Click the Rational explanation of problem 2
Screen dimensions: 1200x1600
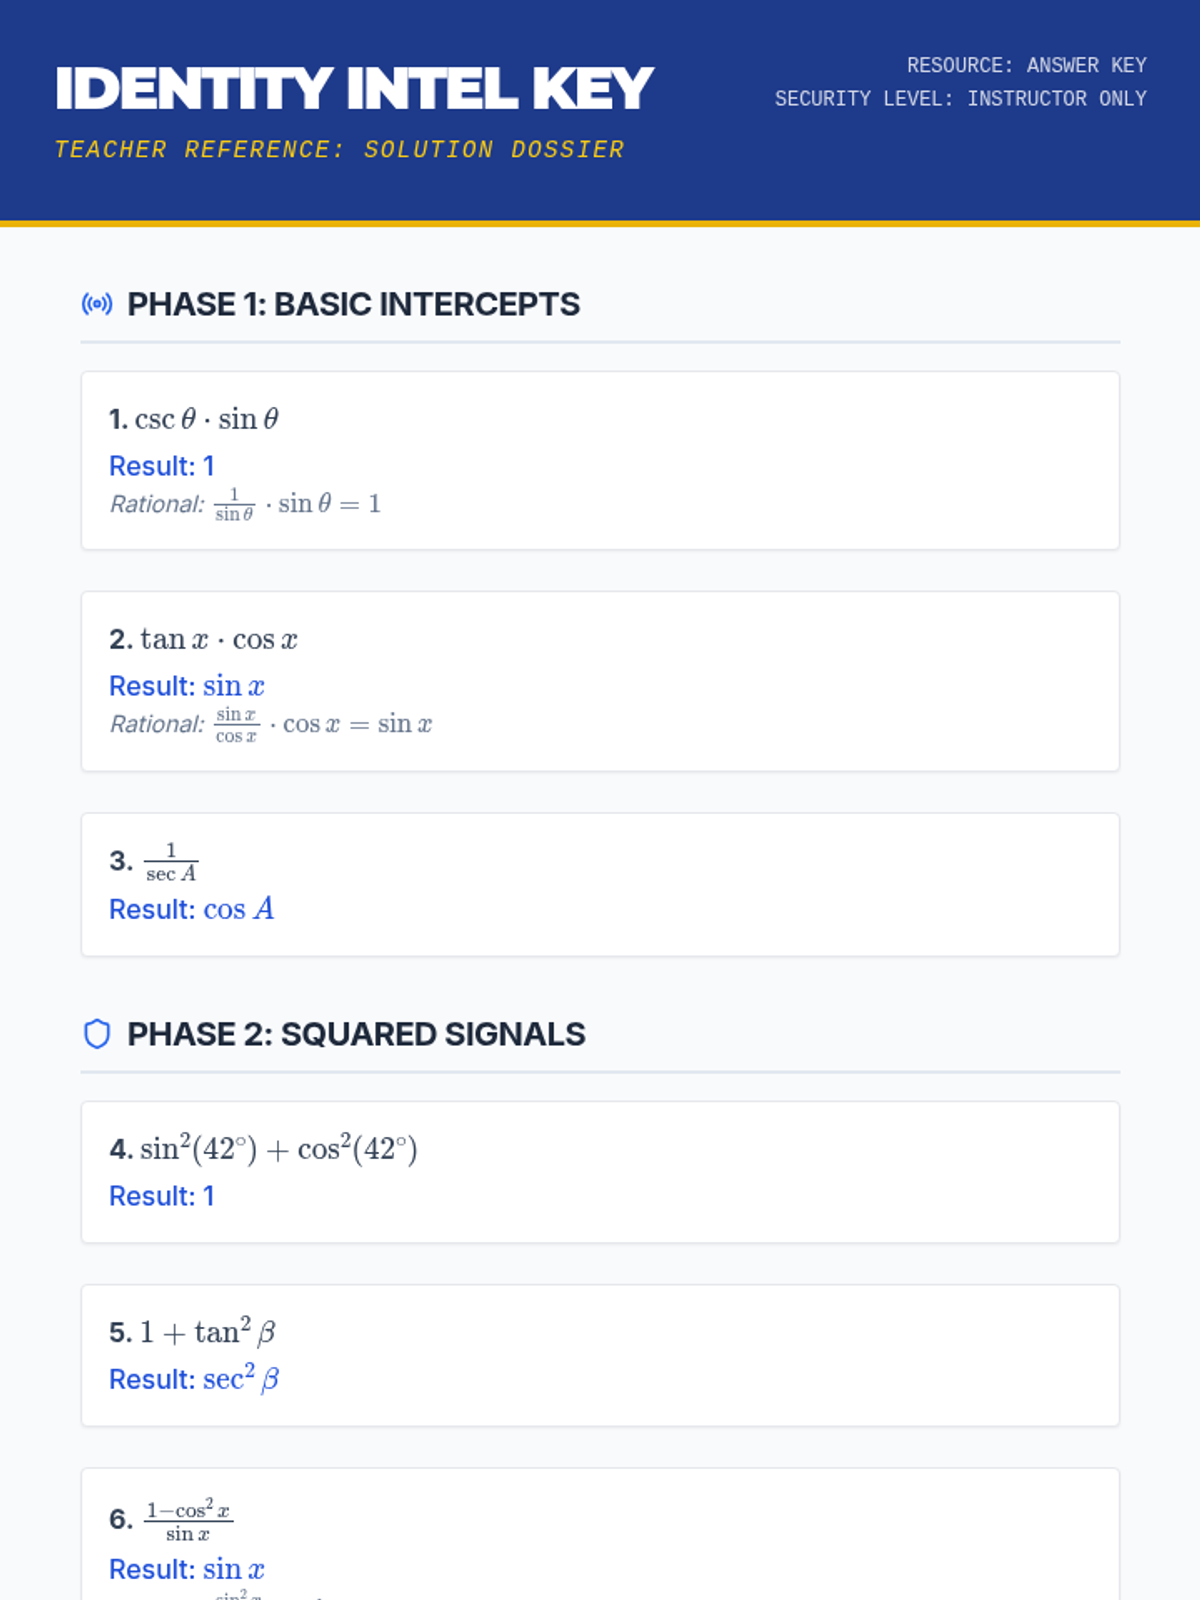[x=271, y=724]
